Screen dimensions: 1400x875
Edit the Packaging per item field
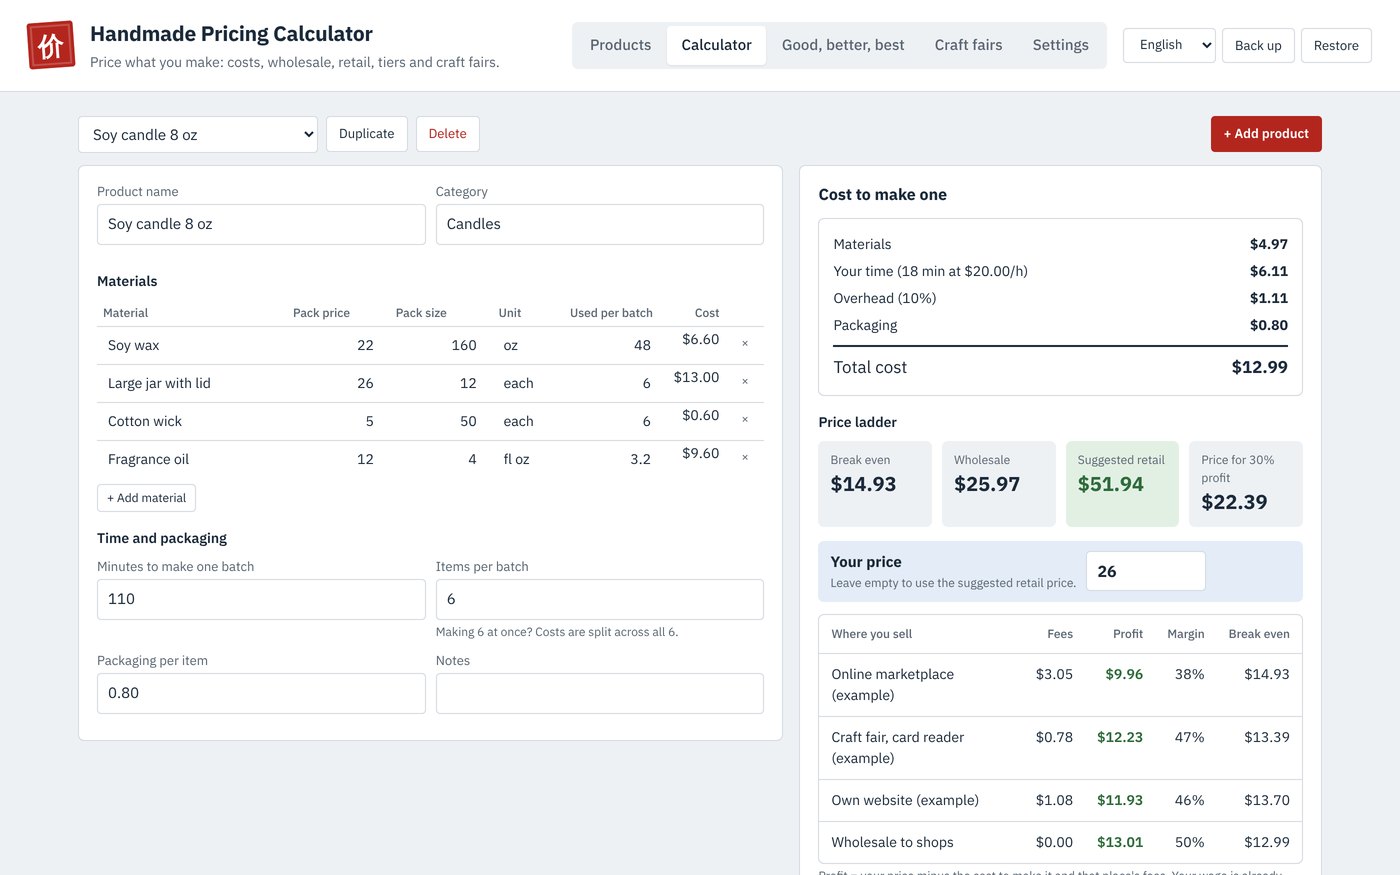[261, 693]
